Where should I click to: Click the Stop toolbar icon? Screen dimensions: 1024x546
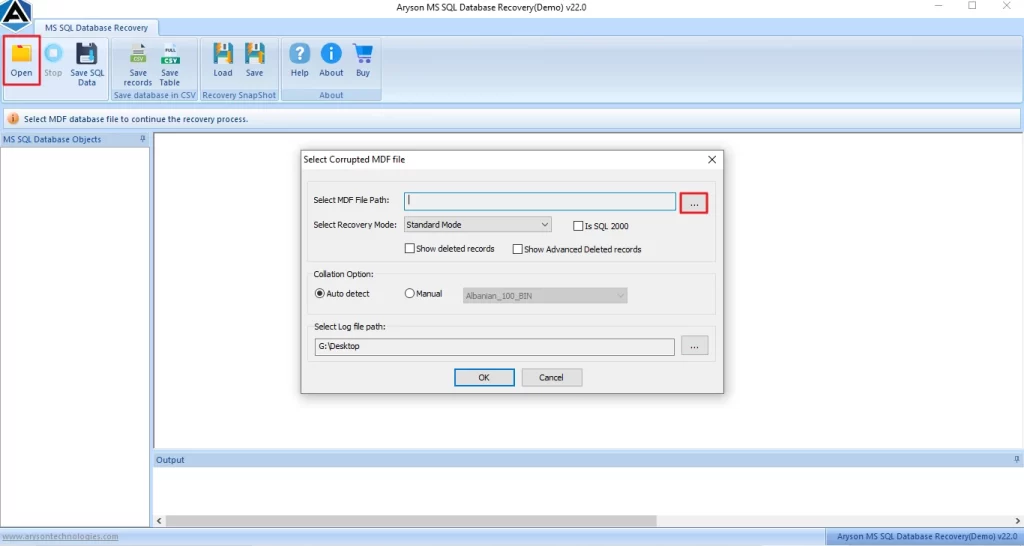coord(53,60)
